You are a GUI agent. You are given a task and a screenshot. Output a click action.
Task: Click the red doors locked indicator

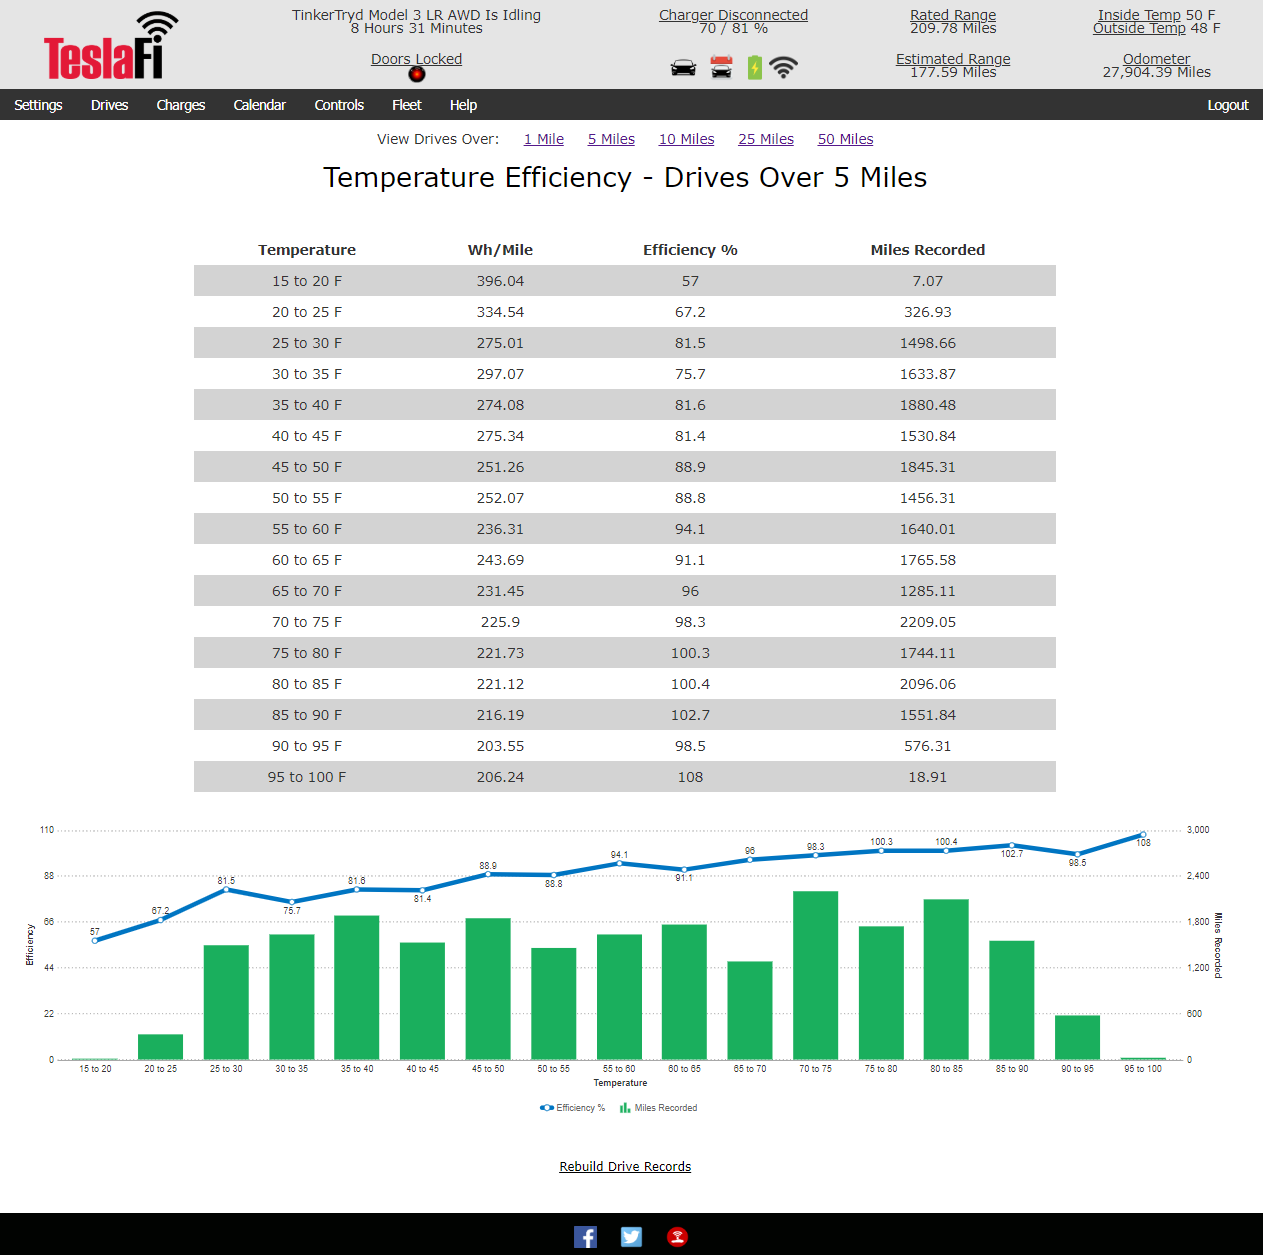(x=417, y=74)
